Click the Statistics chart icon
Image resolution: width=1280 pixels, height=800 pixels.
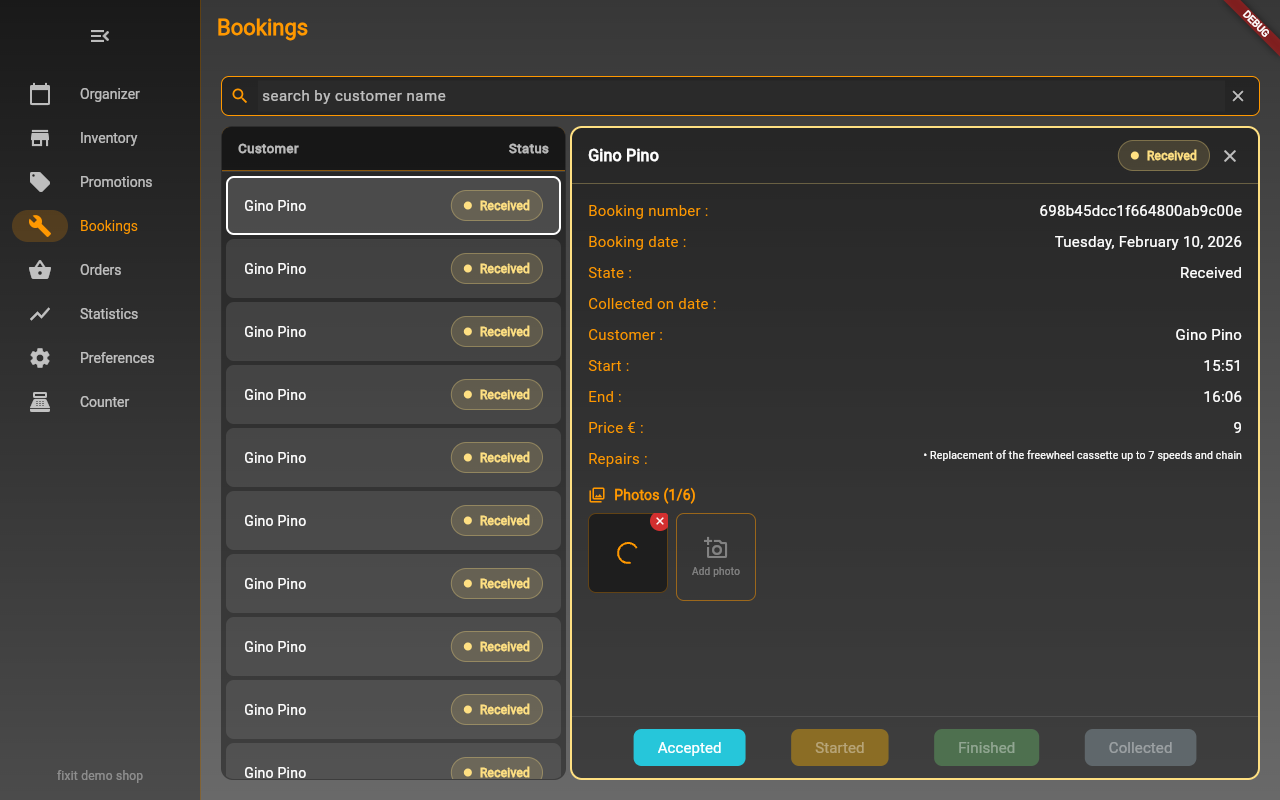pyautogui.click(x=40, y=314)
